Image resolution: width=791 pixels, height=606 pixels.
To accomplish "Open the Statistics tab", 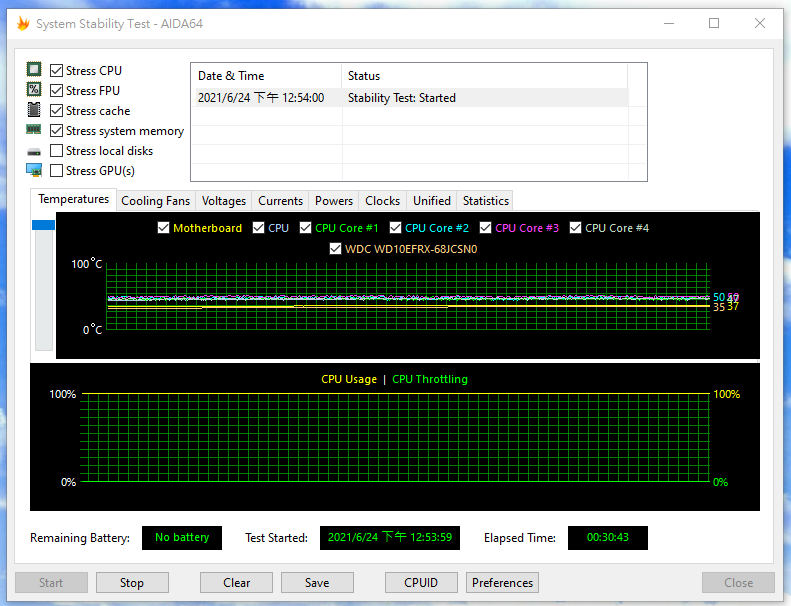I will tap(486, 201).
